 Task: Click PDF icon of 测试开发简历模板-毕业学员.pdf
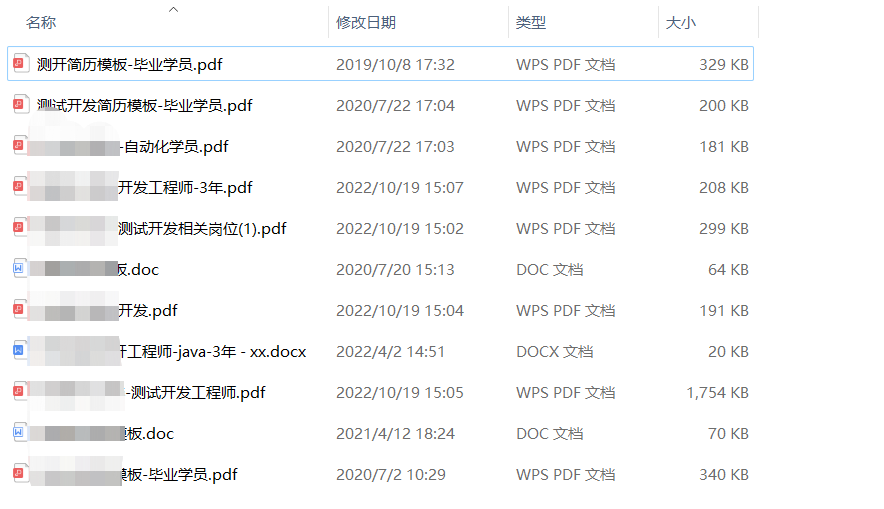point(20,104)
